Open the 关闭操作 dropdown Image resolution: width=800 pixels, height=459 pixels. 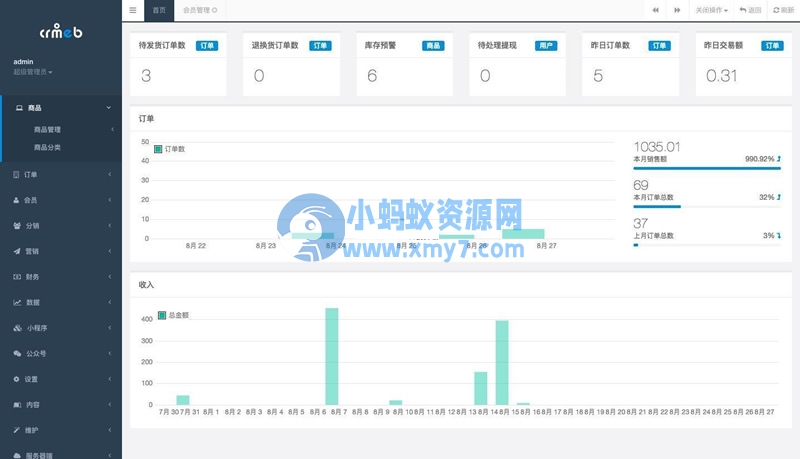[x=712, y=10]
